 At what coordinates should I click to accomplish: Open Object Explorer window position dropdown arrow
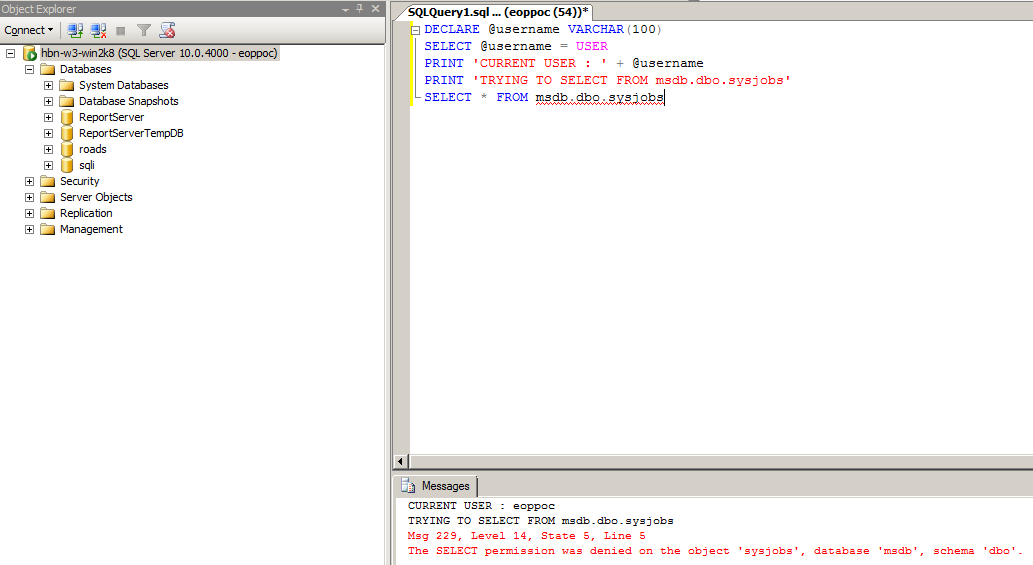click(x=345, y=9)
